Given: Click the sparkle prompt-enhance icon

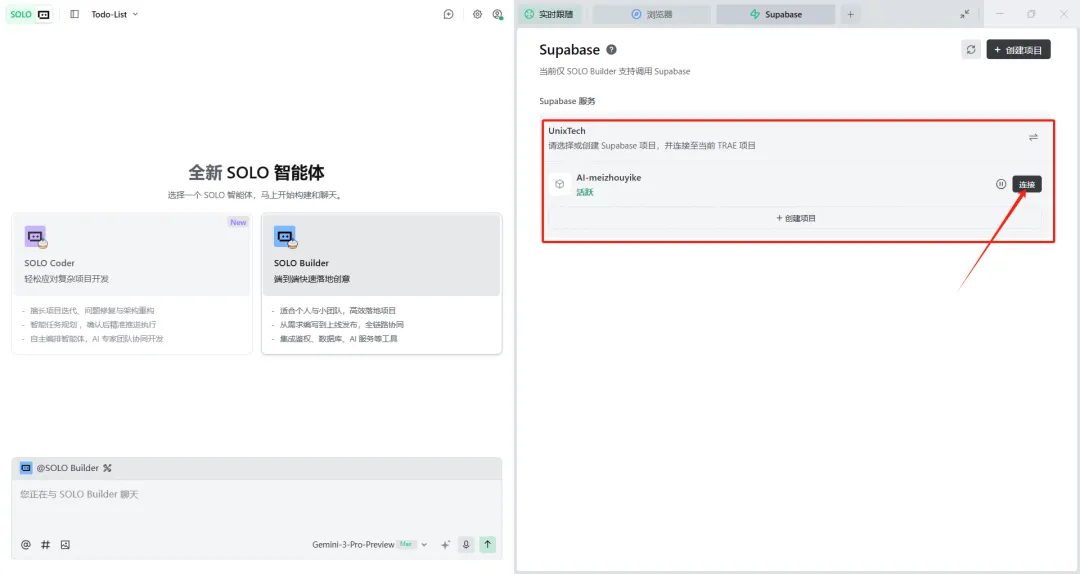Looking at the screenshot, I should [x=446, y=544].
